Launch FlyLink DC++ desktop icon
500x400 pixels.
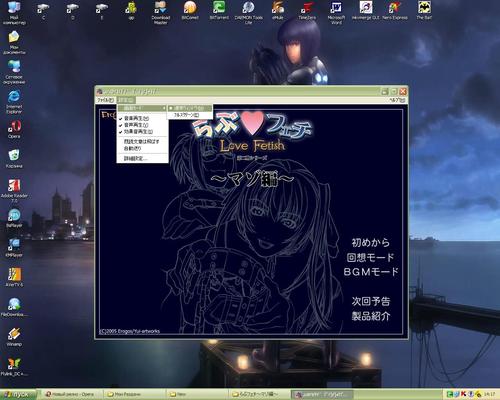click(14, 366)
